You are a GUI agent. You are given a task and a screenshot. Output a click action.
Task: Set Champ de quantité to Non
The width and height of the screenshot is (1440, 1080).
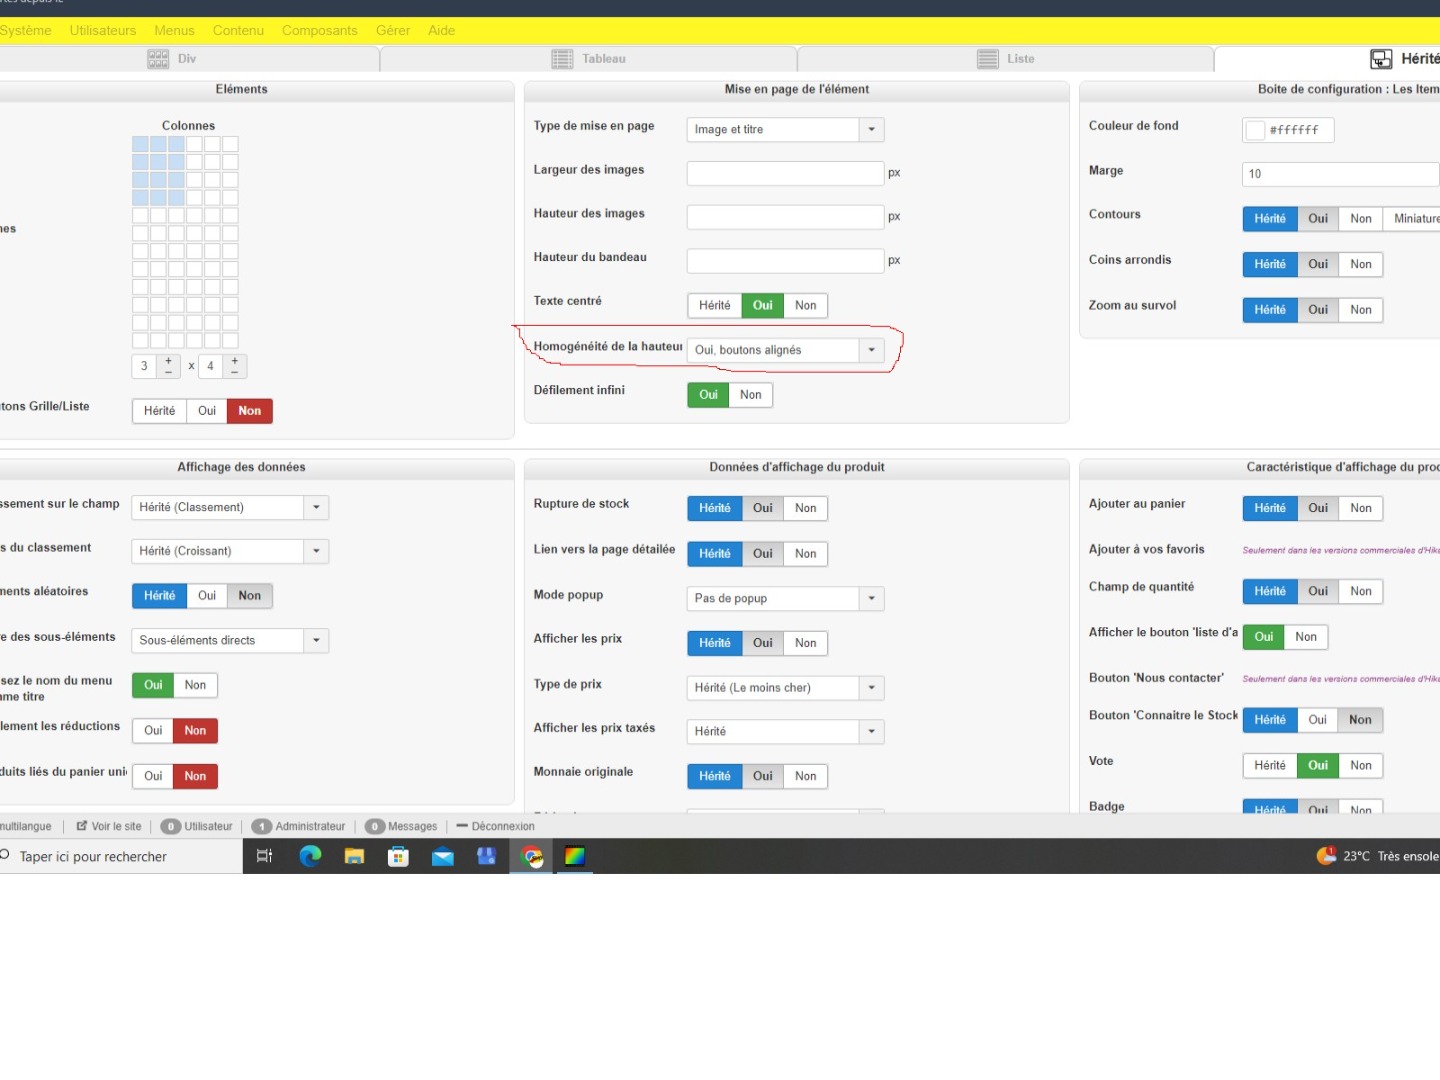[x=1361, y=591]
